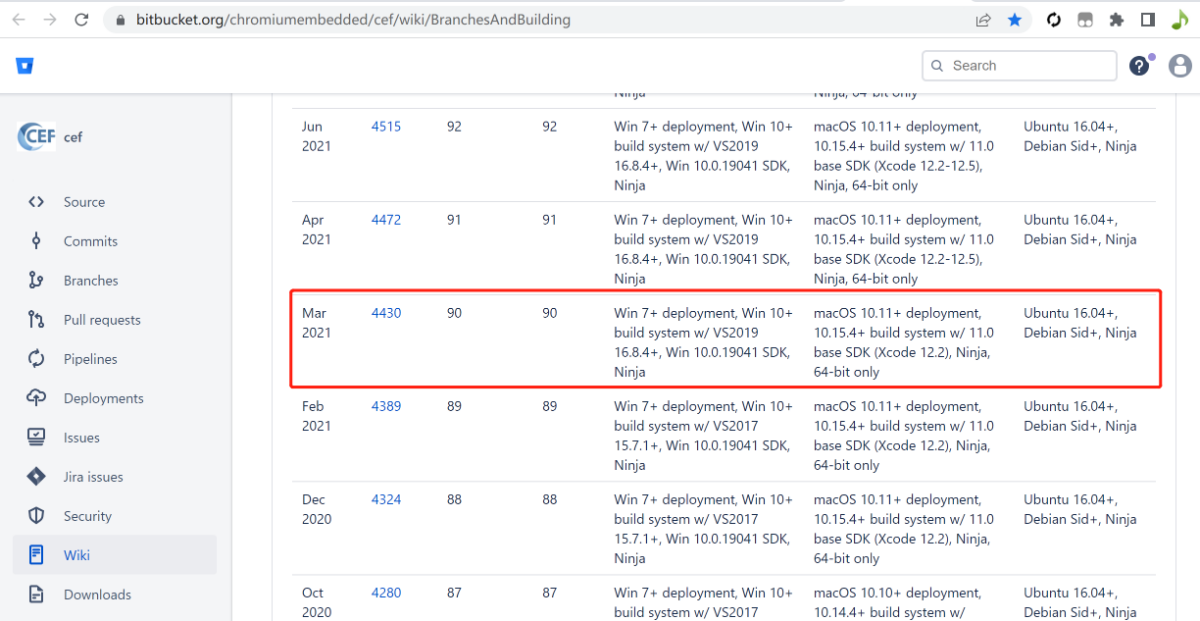Open the browser side panel icon
Screen dimensions: 1200x621
(1148, 20)
